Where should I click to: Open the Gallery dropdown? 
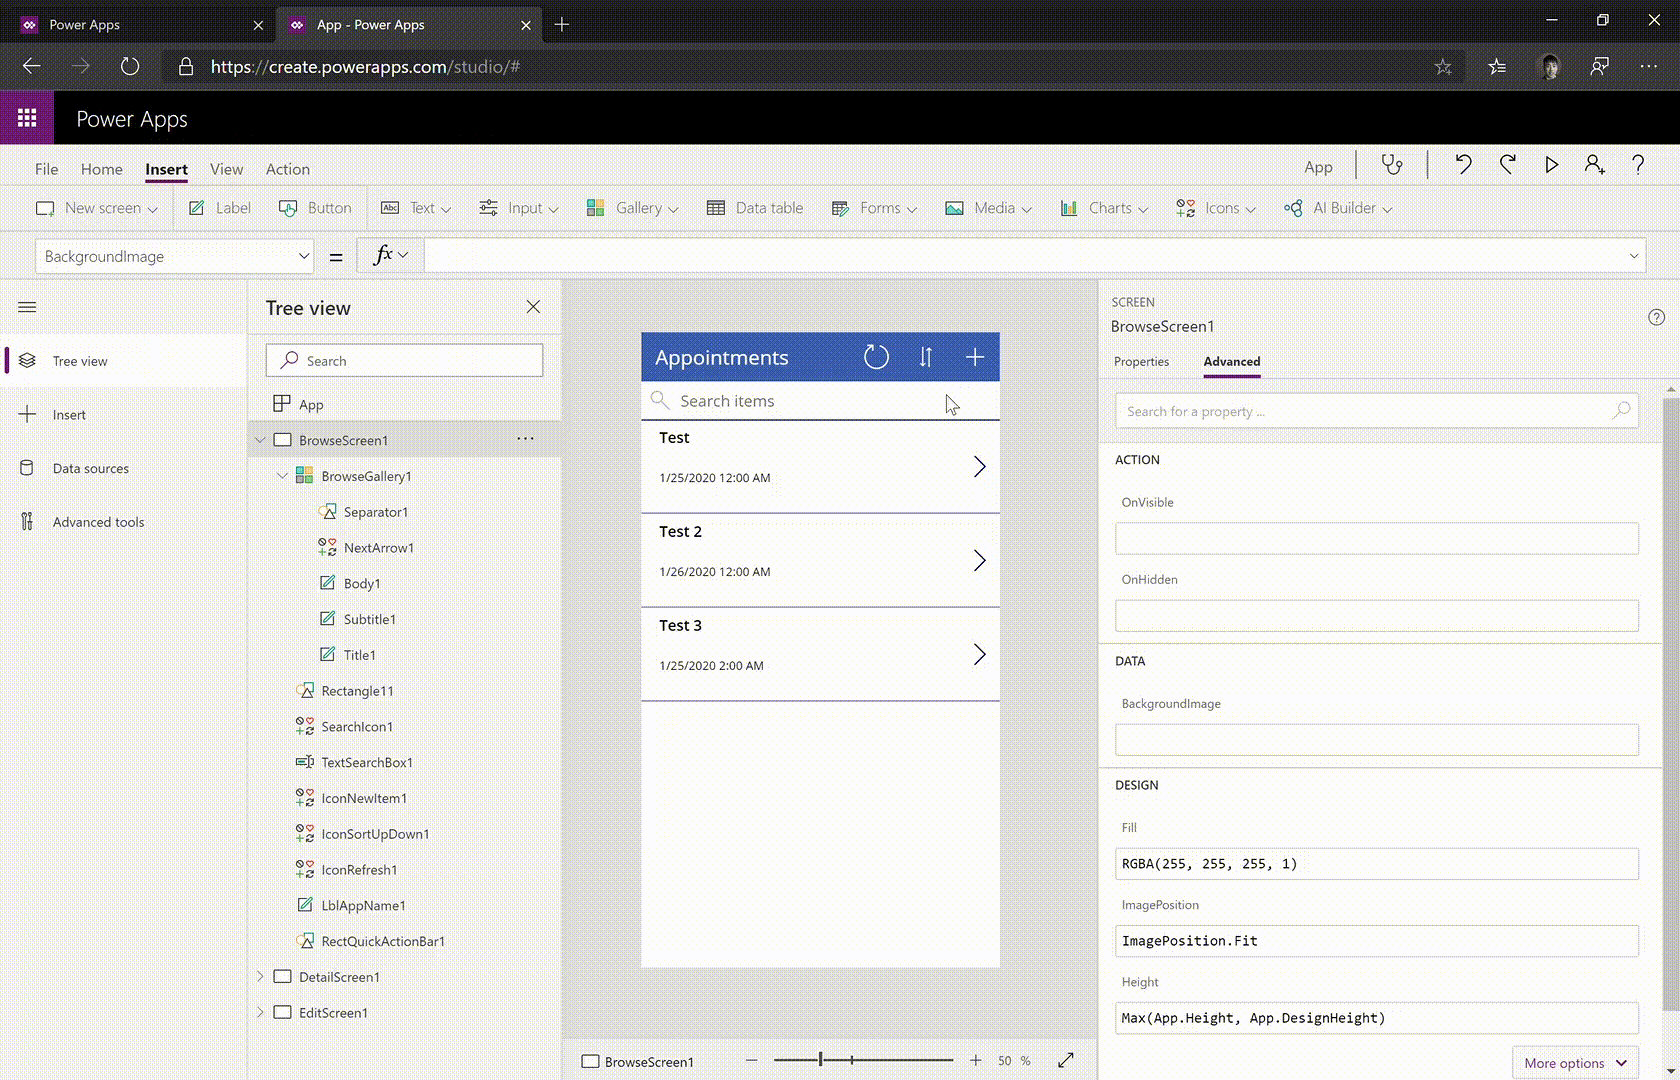tap(633, 208)
